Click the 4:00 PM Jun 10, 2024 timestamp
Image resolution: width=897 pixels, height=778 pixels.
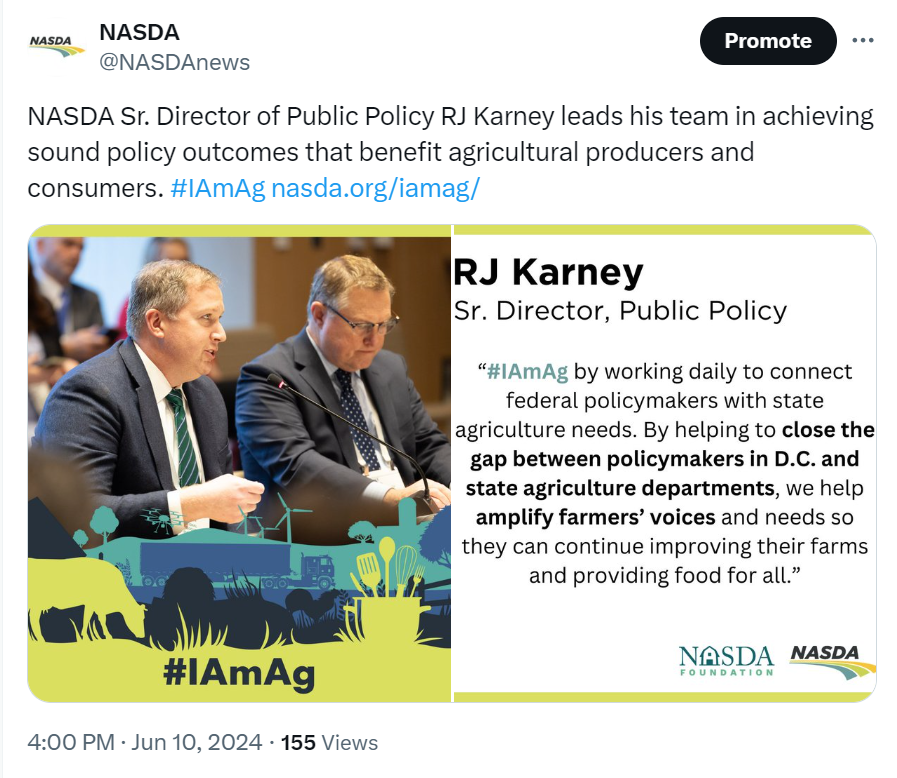(x=145, y=742)
